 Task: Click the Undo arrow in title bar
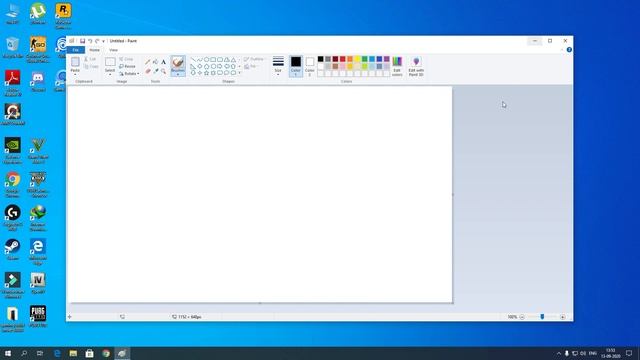click(x=90, y=41)
